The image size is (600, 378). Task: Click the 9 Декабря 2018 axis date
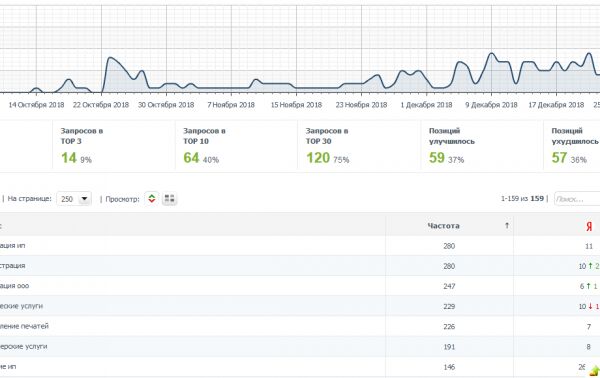491,104
